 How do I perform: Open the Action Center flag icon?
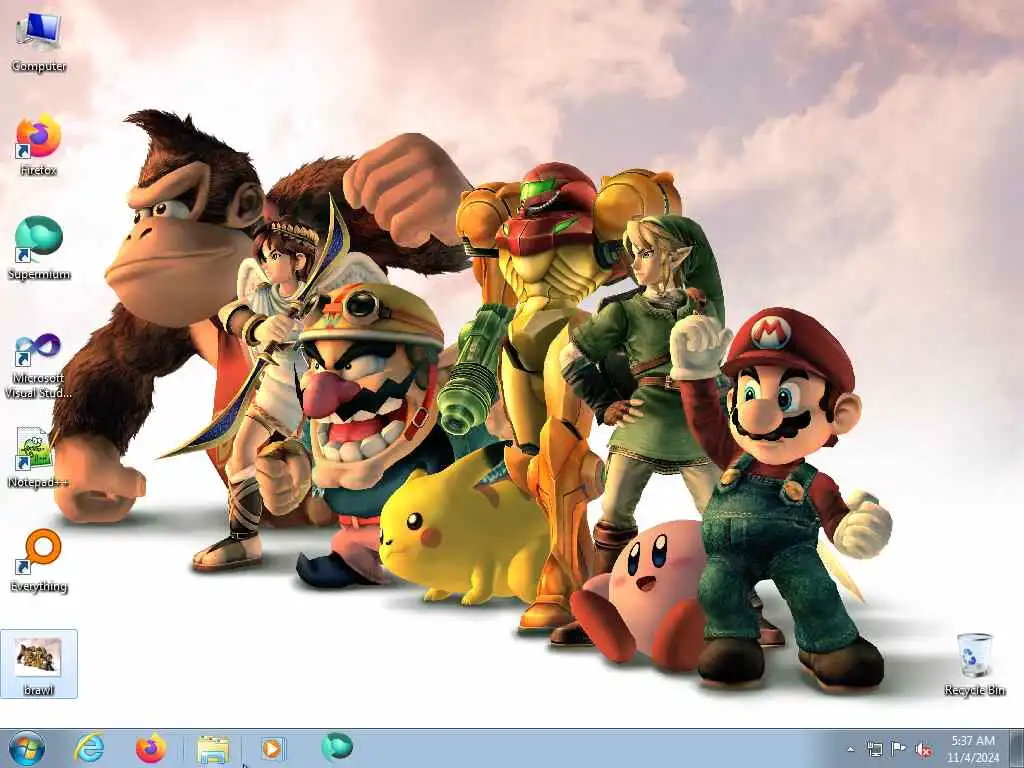tap(899, 750)
